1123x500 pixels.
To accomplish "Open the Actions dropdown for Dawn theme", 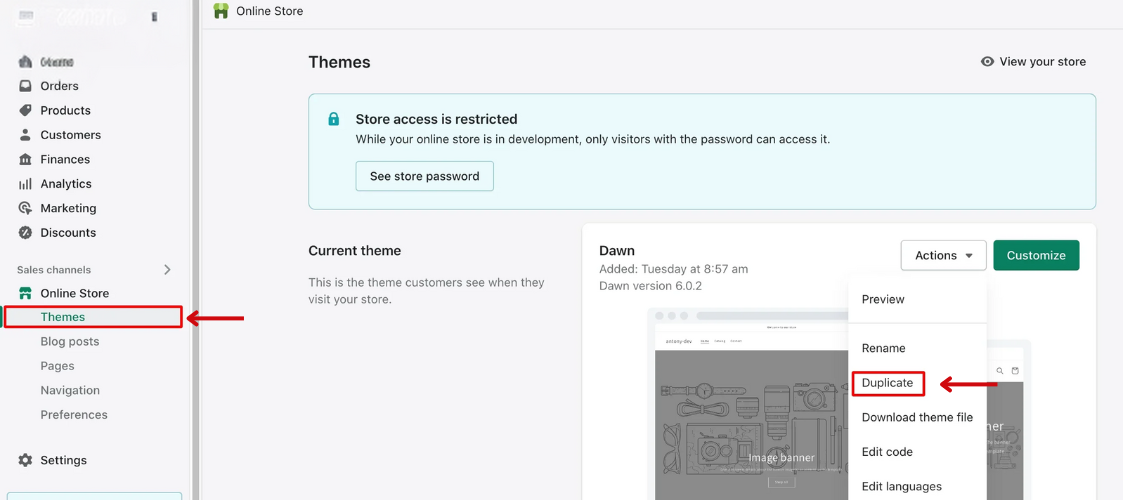I will click(943, 255).
